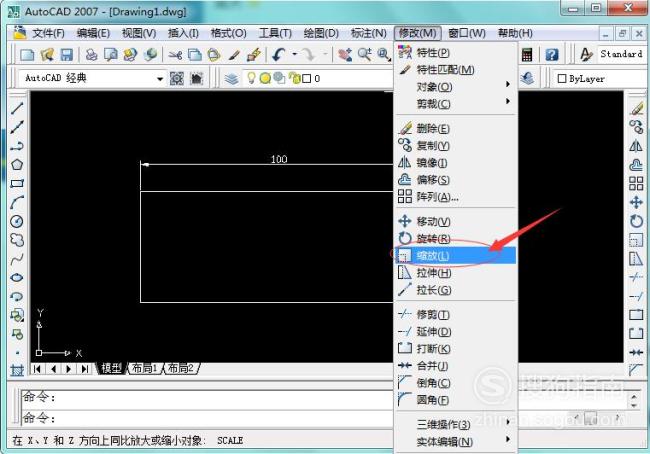Expand the 实体编辑(N) submenu

coord(456,442)
